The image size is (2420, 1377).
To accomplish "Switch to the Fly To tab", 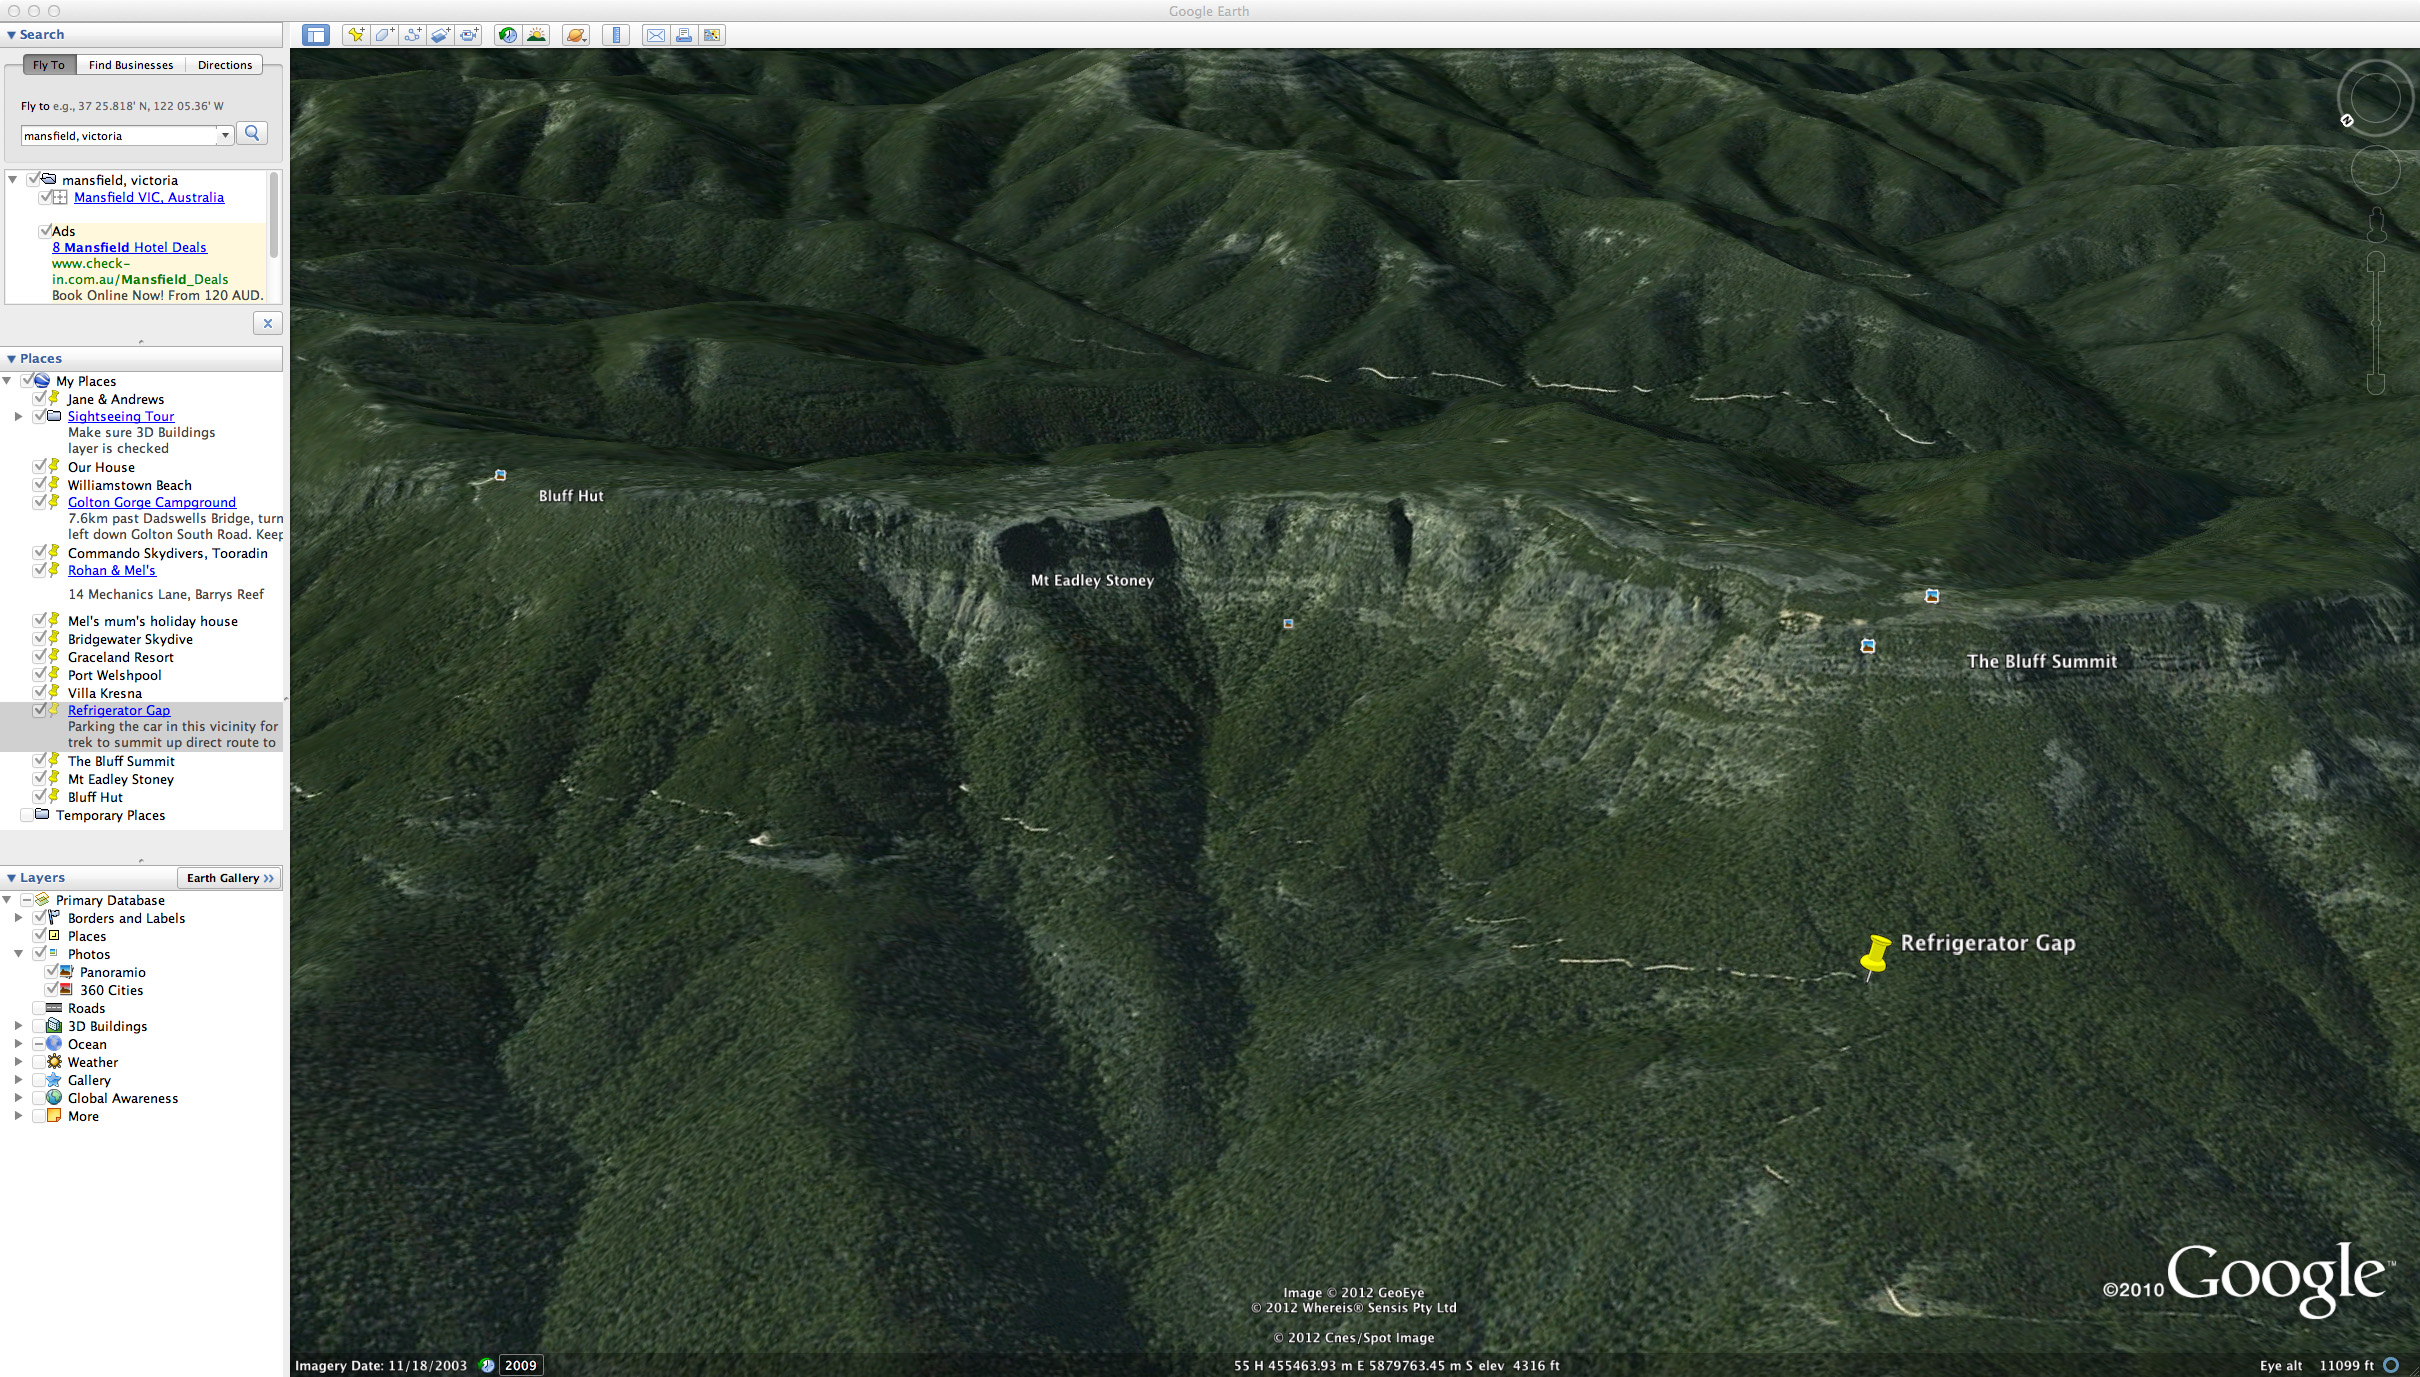I will click(x=49, y=65).
